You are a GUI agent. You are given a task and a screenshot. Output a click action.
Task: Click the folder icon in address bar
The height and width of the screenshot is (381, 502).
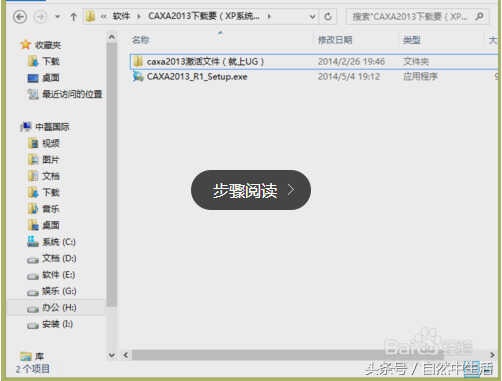click(90, 16)
